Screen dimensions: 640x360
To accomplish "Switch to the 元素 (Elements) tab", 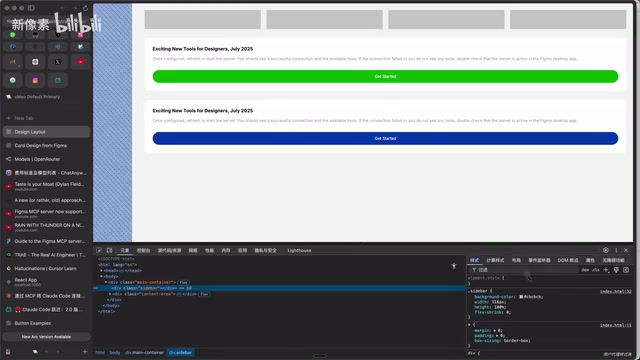I will 125,250.
